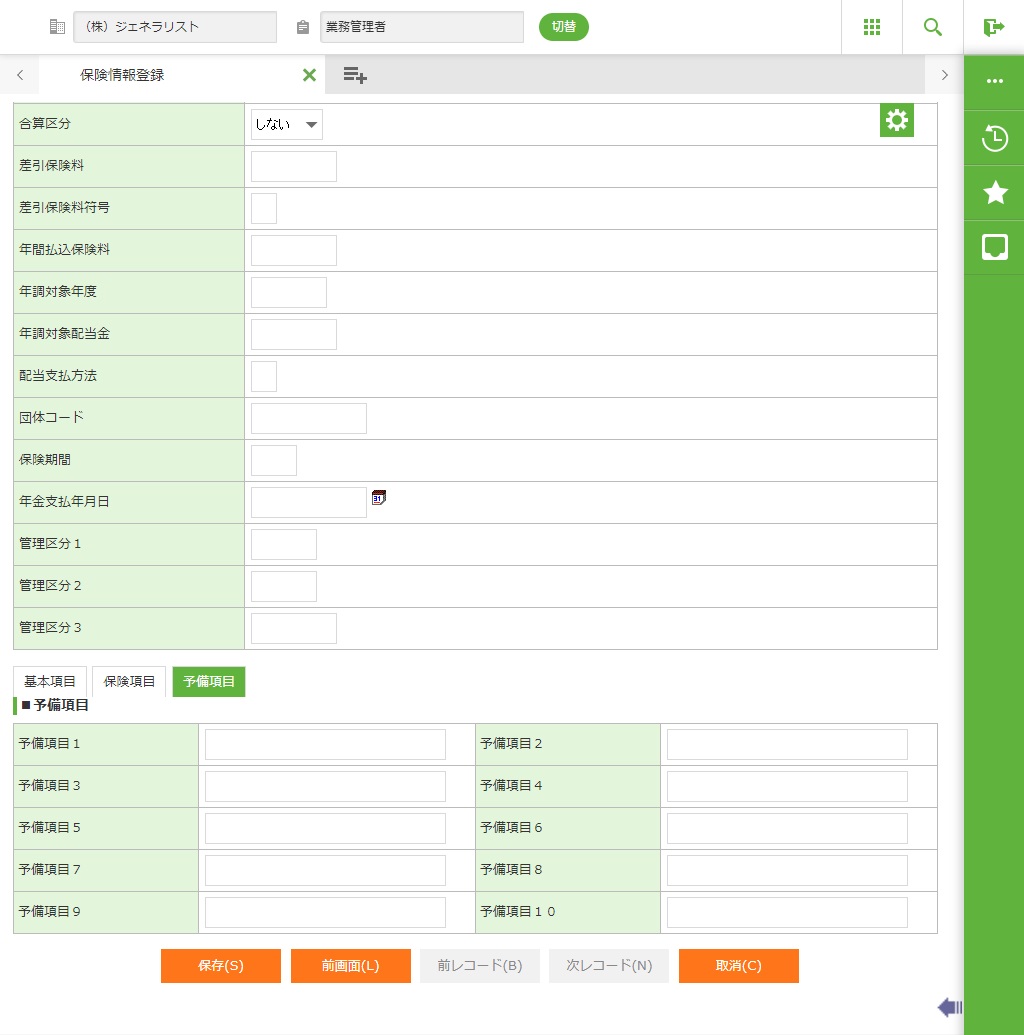Focus the 管理区分２ input
Viewport: 1024px width, 1035px height.
284,586
